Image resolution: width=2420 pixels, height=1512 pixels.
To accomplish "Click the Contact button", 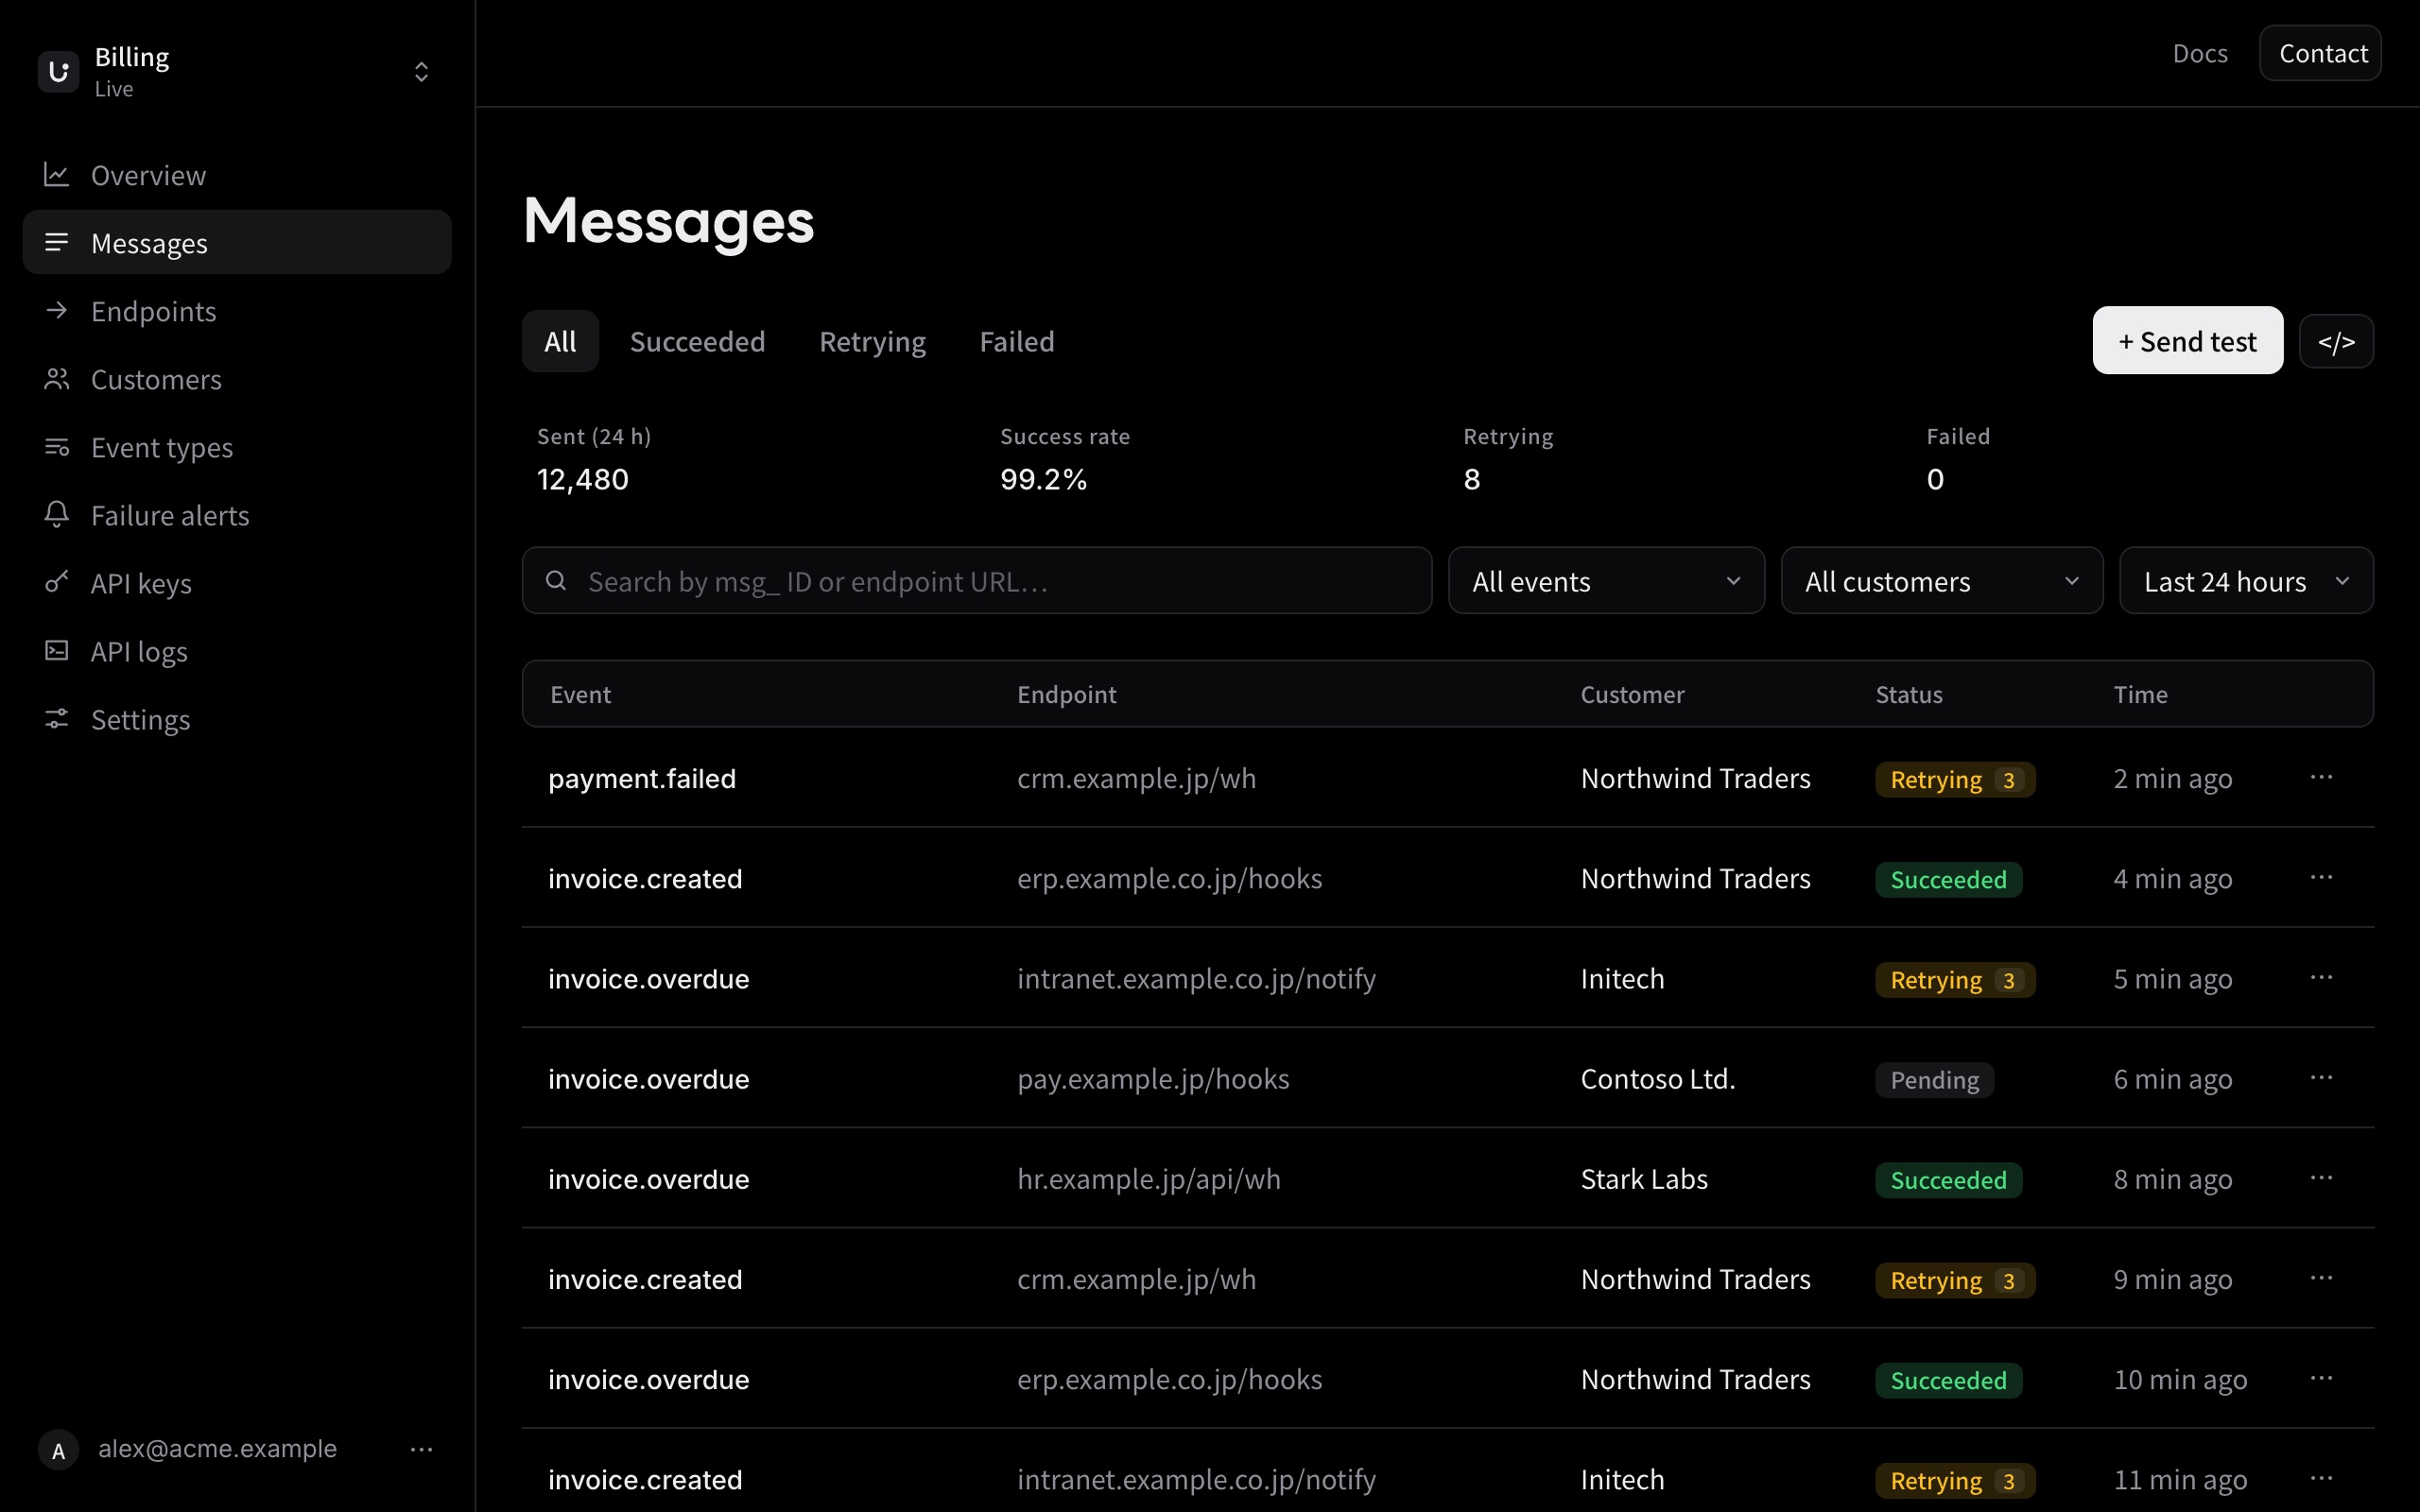I will tap(2321, 53).
